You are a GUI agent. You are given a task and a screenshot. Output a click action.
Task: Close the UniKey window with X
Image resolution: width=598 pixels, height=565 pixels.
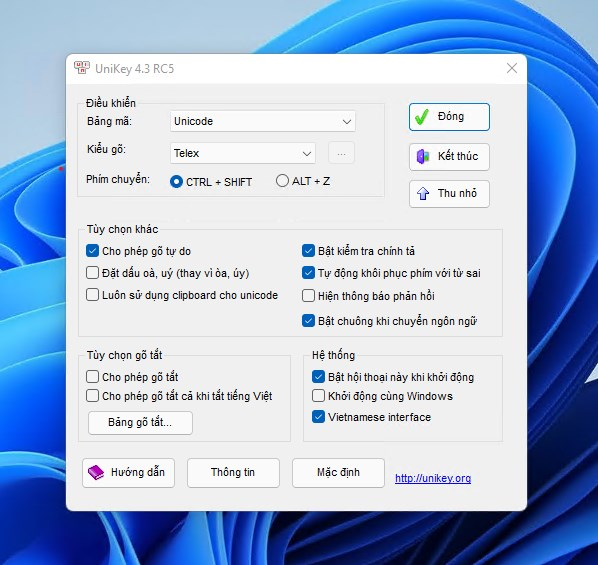(512, 68)
